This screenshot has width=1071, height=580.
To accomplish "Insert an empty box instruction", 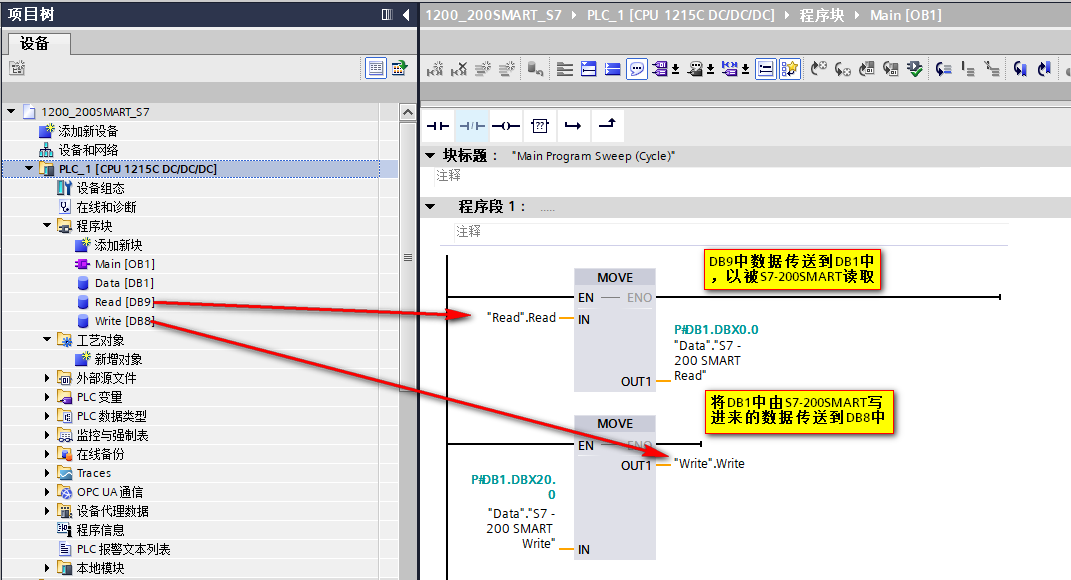I will (x=539, y=125).
